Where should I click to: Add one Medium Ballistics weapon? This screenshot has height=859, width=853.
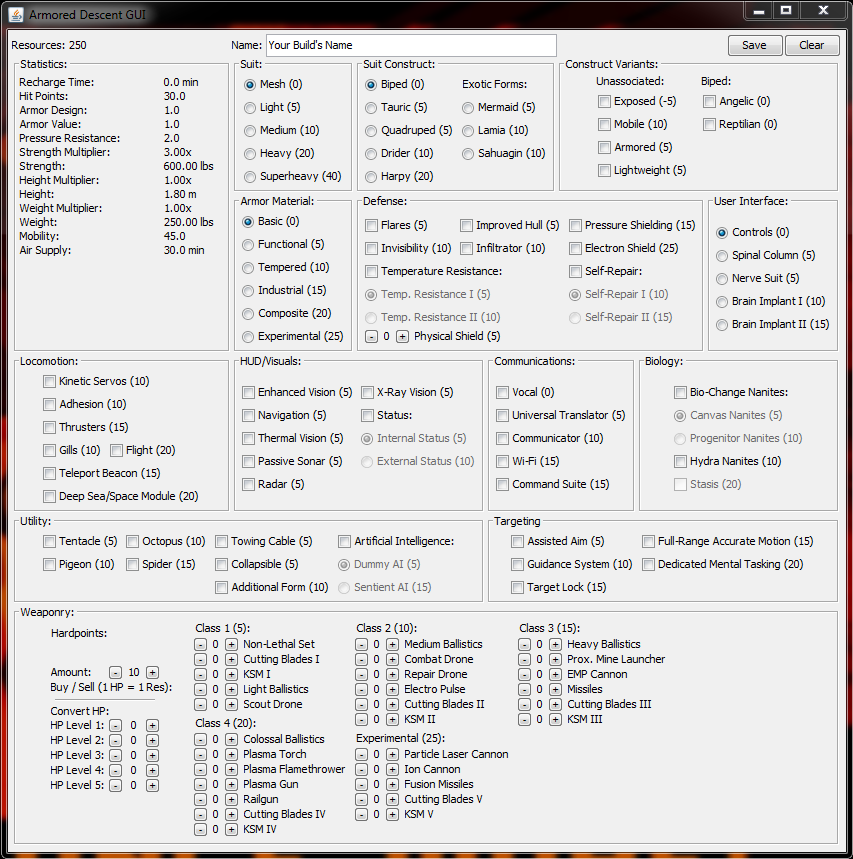tap(392, 644)
